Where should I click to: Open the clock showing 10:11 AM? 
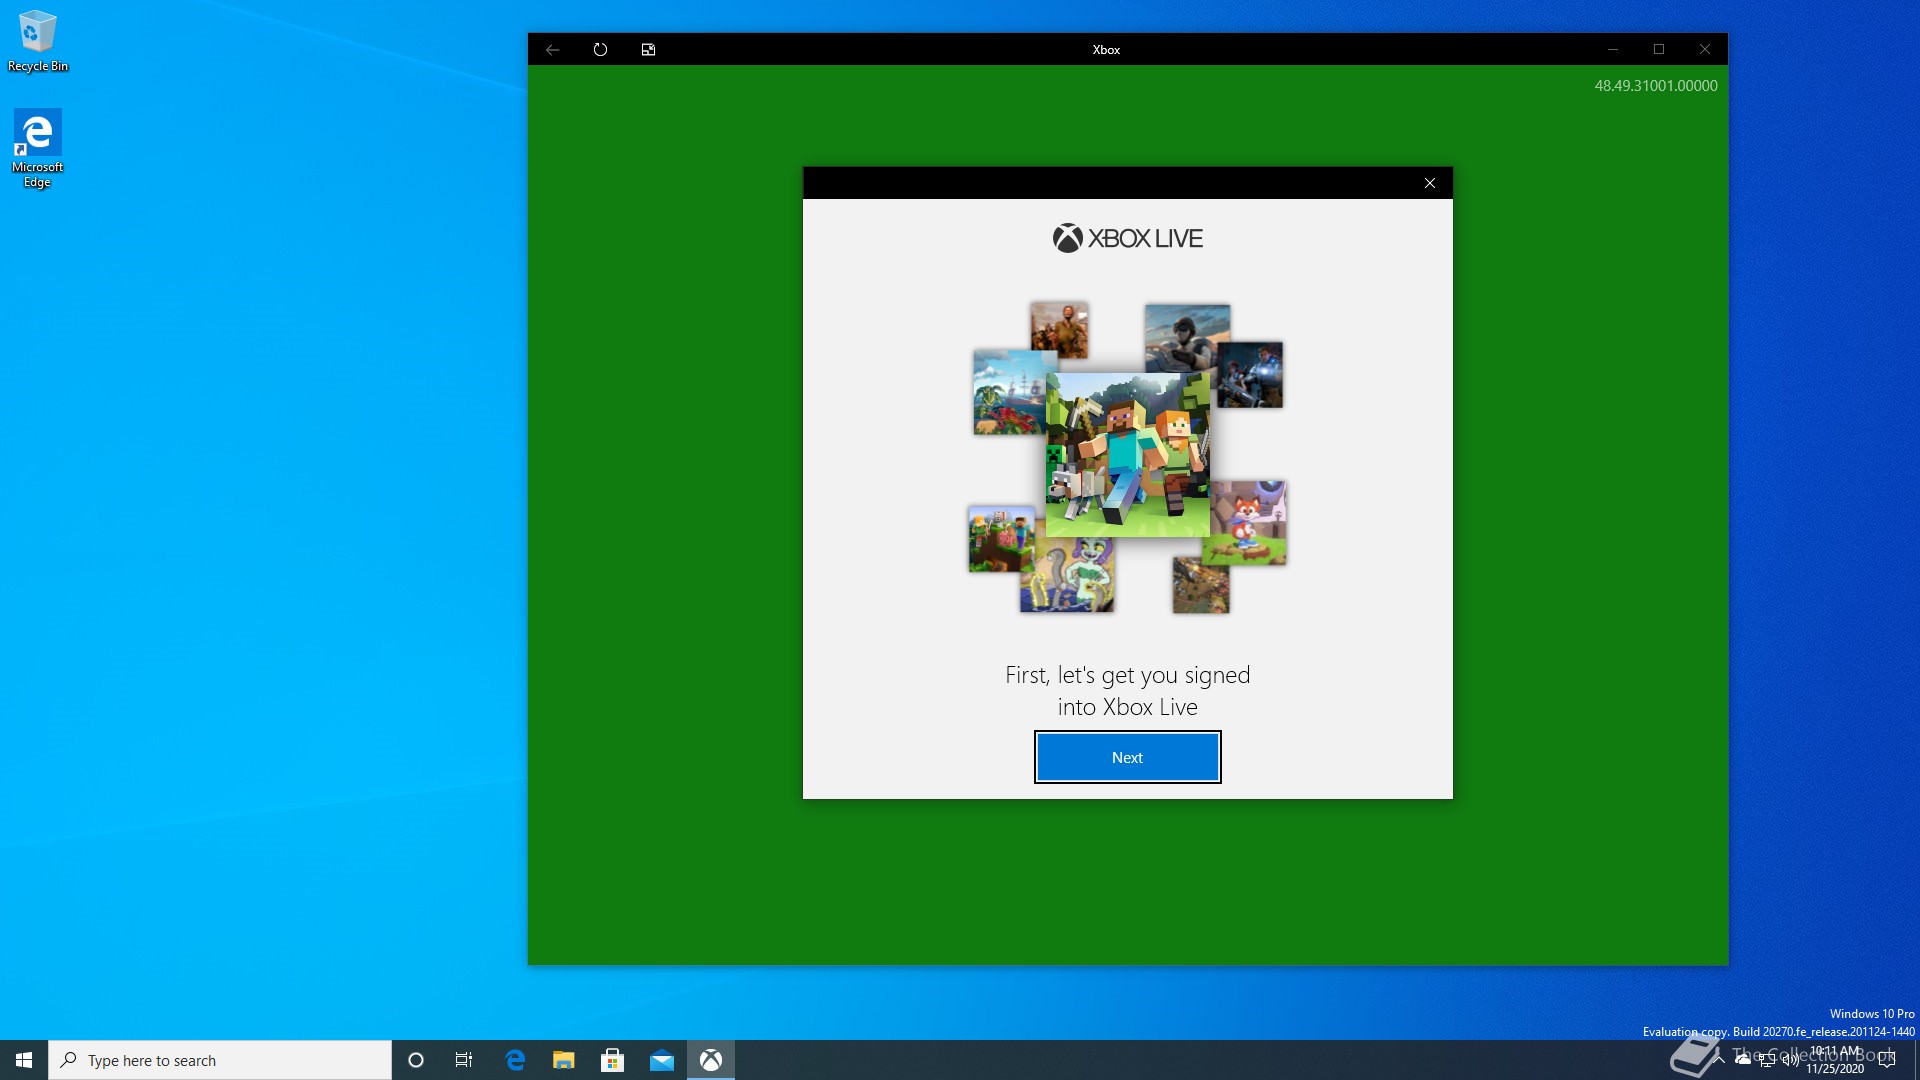1835,1060
